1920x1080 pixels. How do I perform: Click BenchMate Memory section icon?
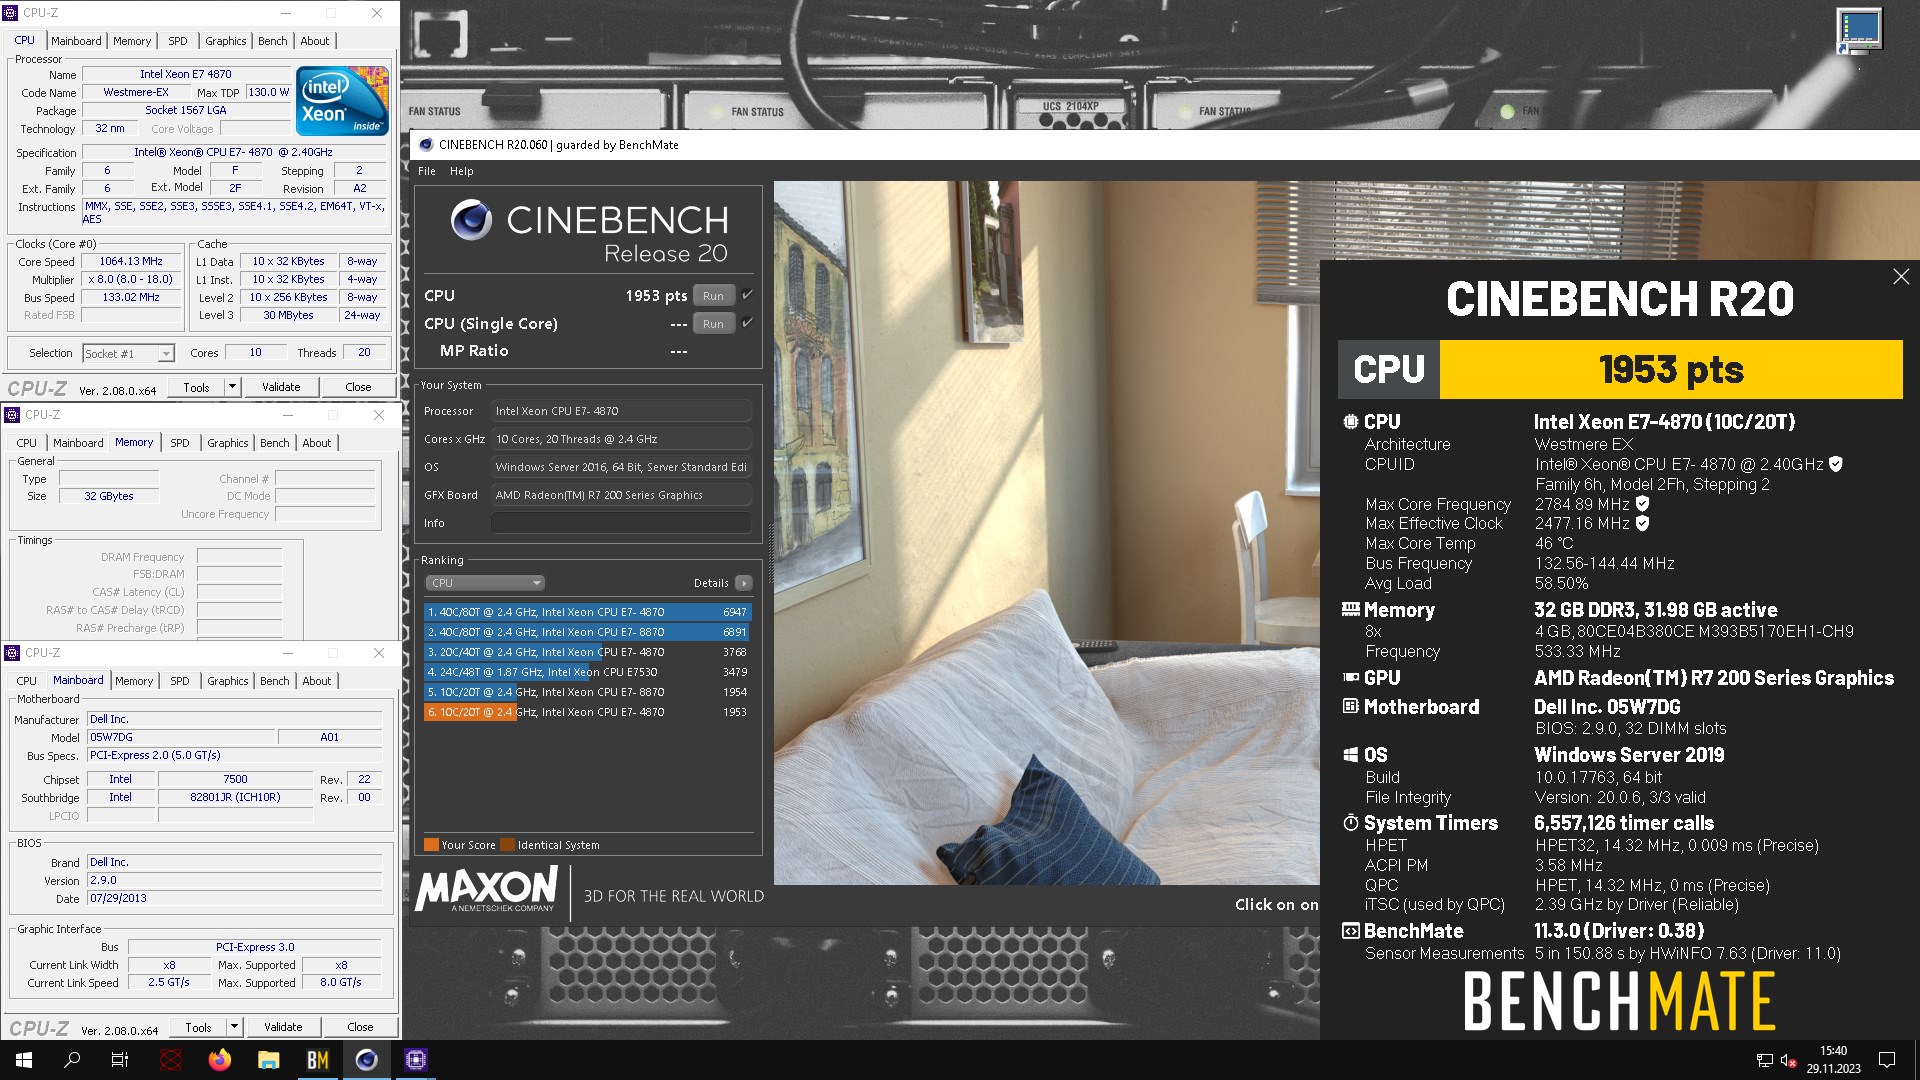[1350, 609]
